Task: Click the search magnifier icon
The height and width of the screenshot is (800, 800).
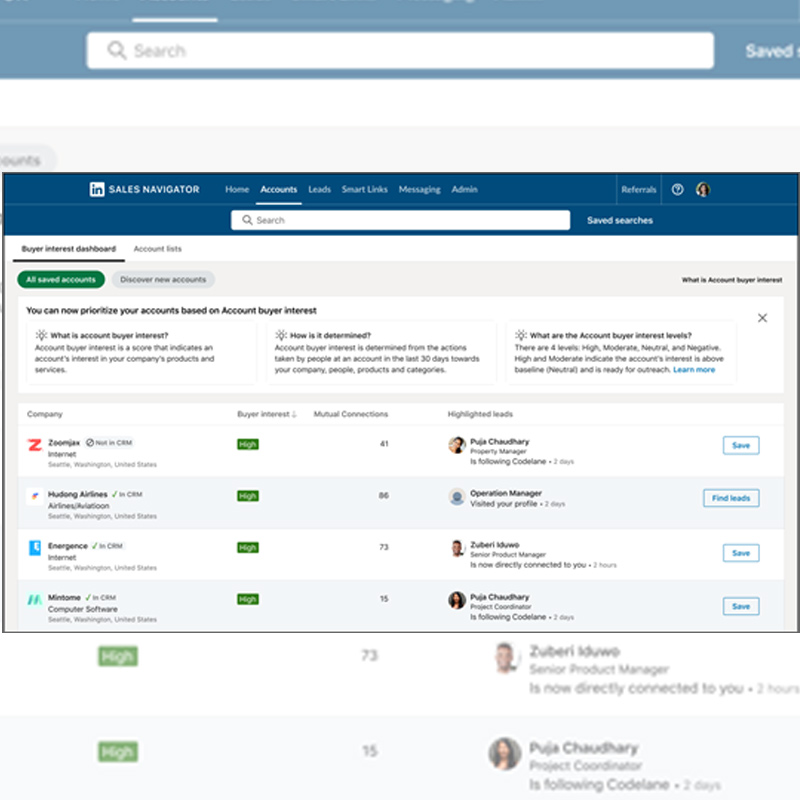Action: [248, 220]
